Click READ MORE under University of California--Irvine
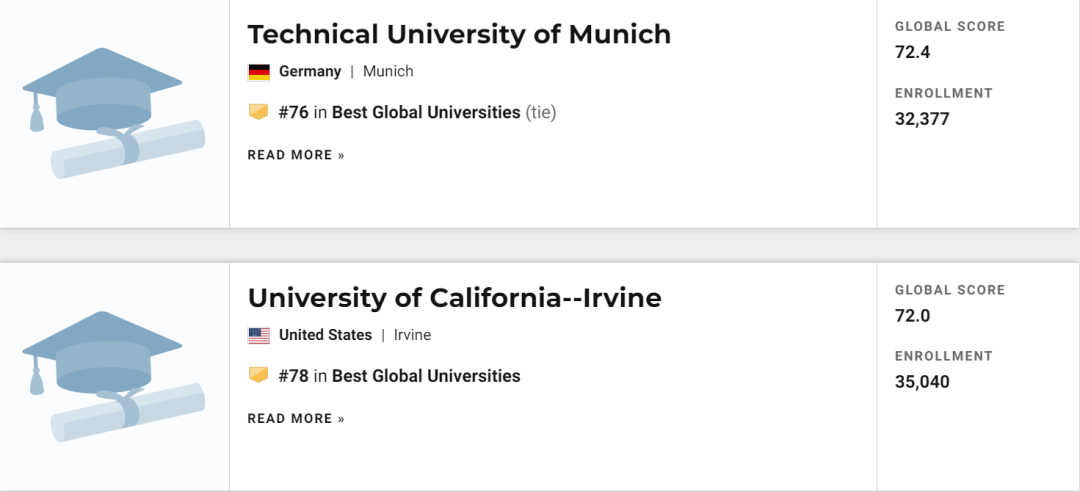 coord(296,419)
